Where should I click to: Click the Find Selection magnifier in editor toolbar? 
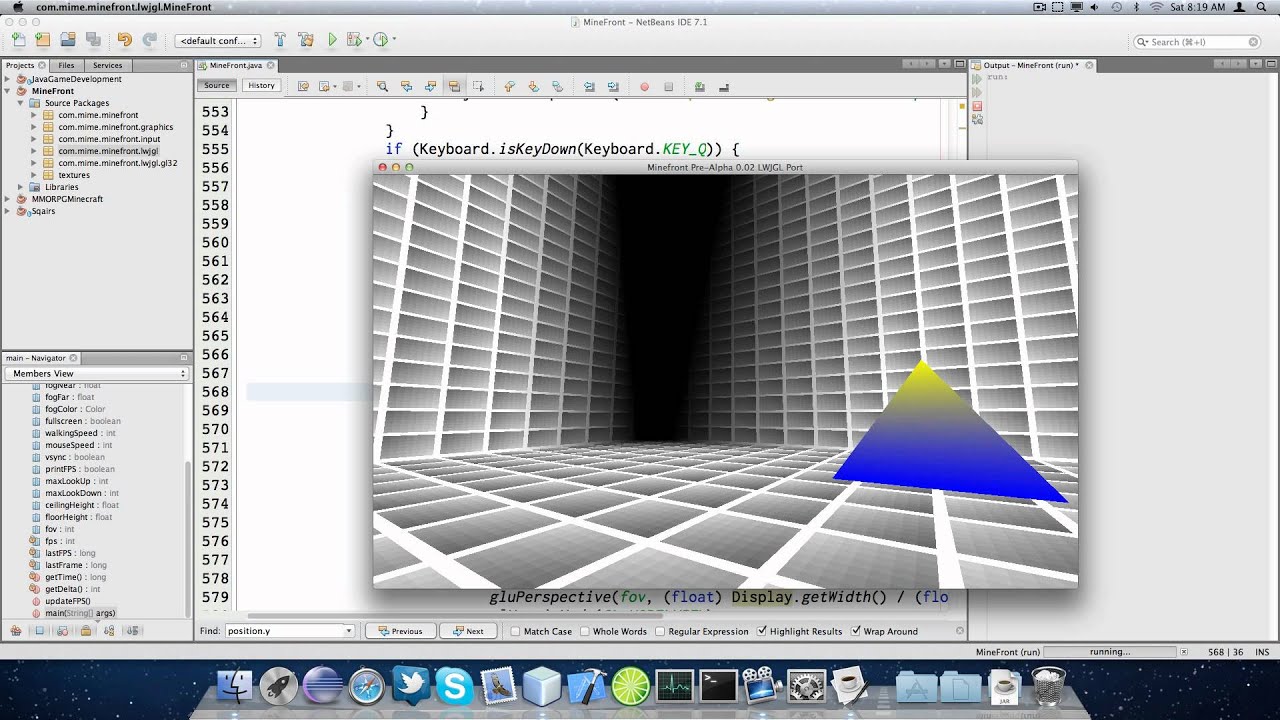pyautogui.click(x=384, y=85)
